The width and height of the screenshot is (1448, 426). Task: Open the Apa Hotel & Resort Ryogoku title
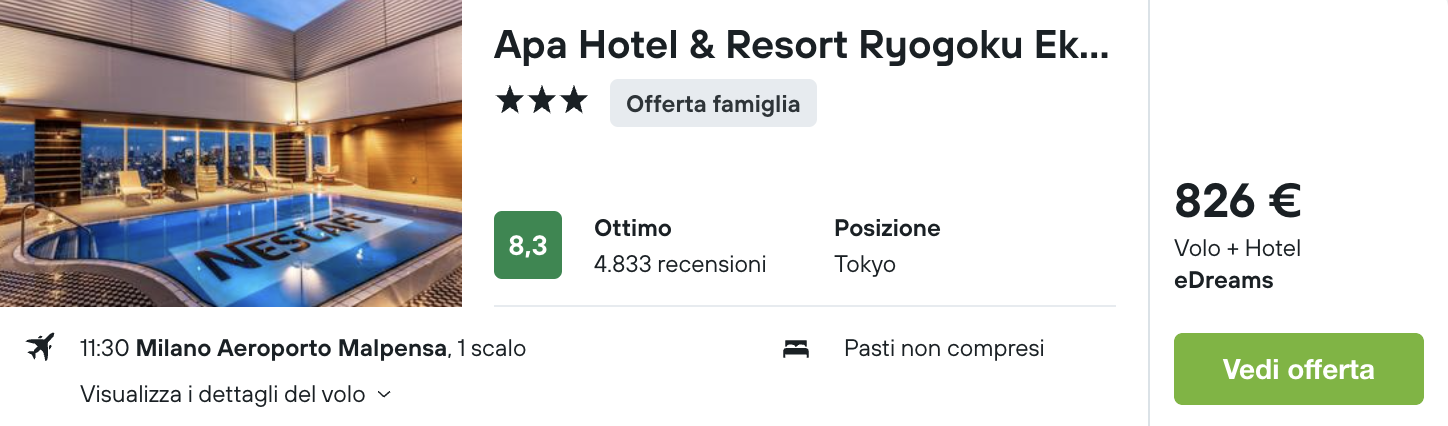point(802,45)
